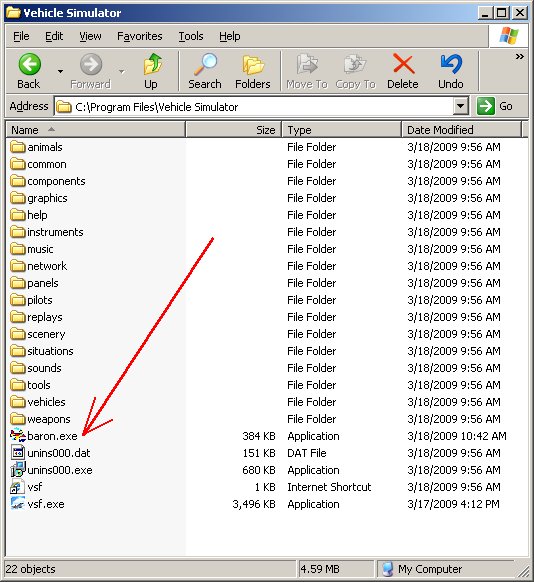
Task: Open the Edit menu
Action: tap(54, 36)
